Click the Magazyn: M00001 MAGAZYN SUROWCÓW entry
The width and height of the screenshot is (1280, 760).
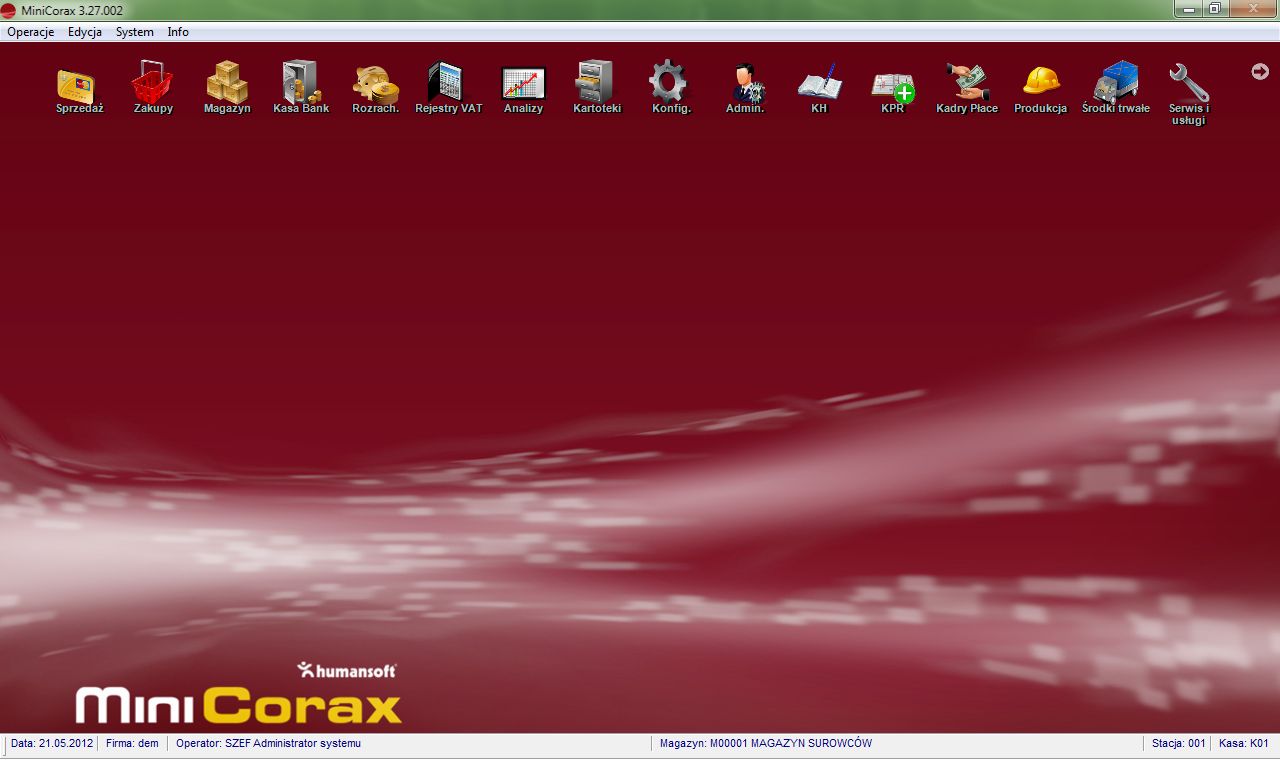pos(766,744)
